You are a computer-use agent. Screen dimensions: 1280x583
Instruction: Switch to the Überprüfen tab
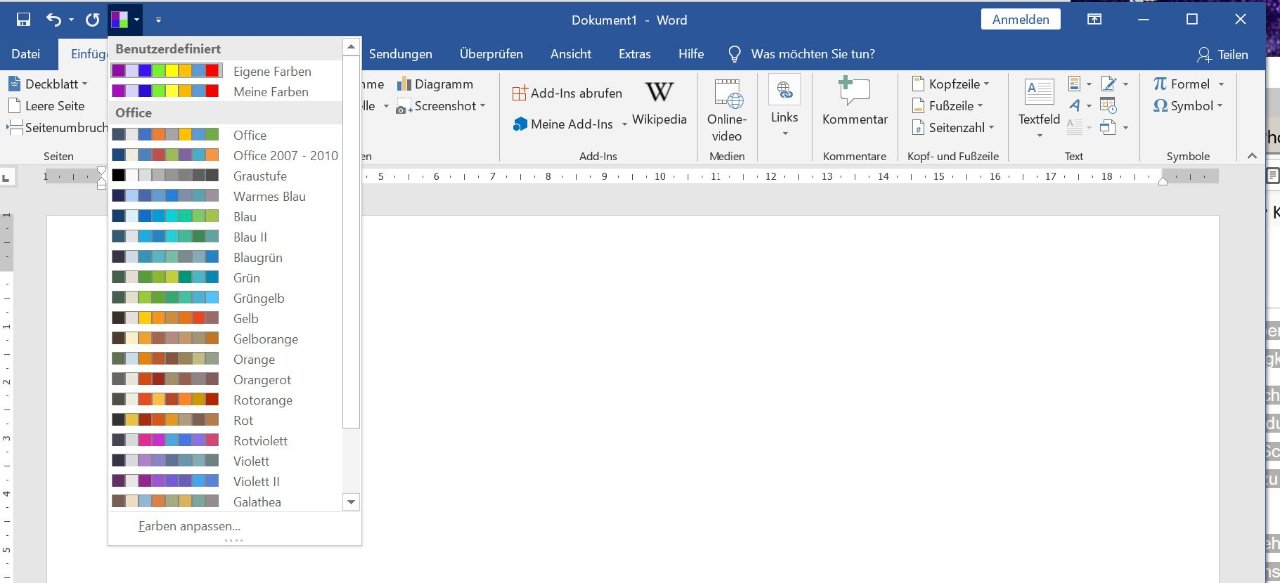pos(490,54)
